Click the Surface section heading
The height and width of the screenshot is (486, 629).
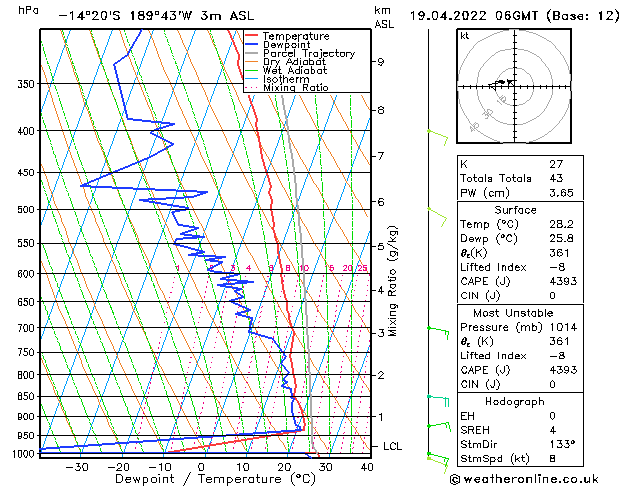(515, 210)
